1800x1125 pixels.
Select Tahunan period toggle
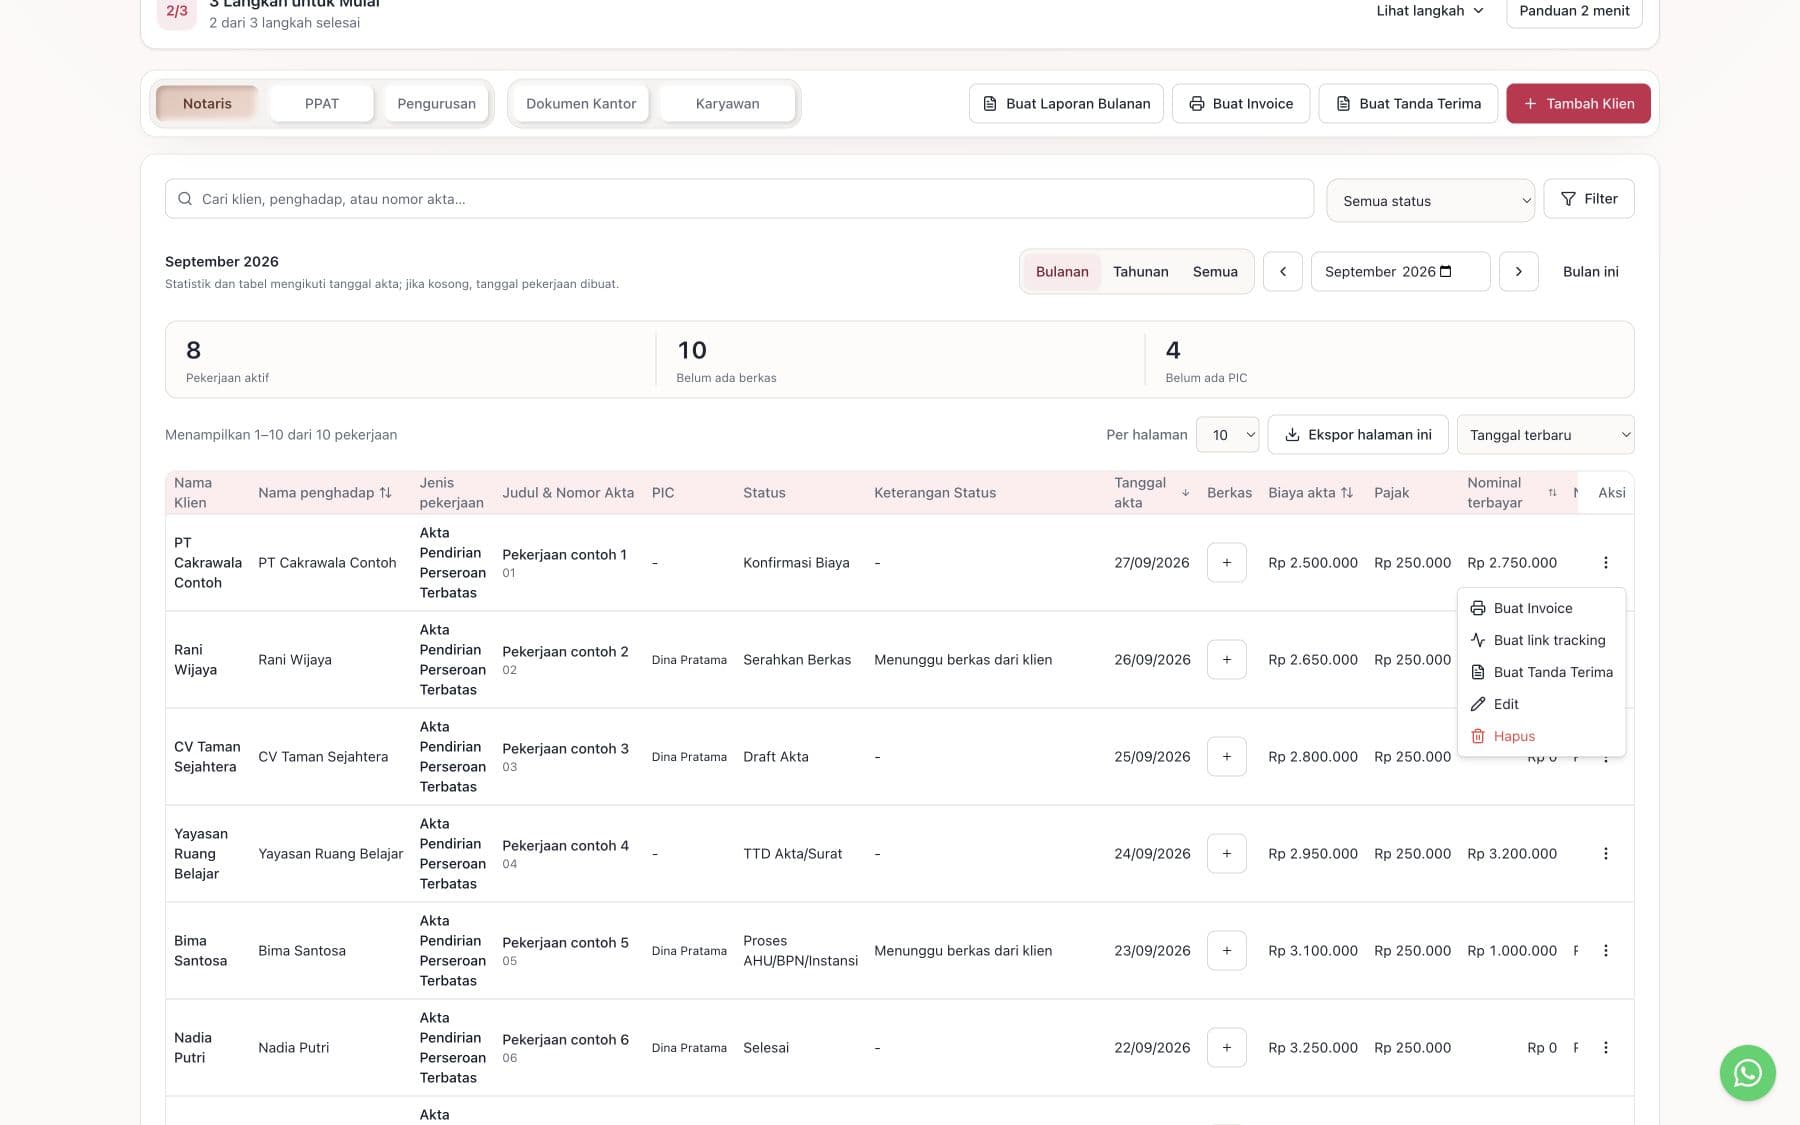[x=1140, y=272]
